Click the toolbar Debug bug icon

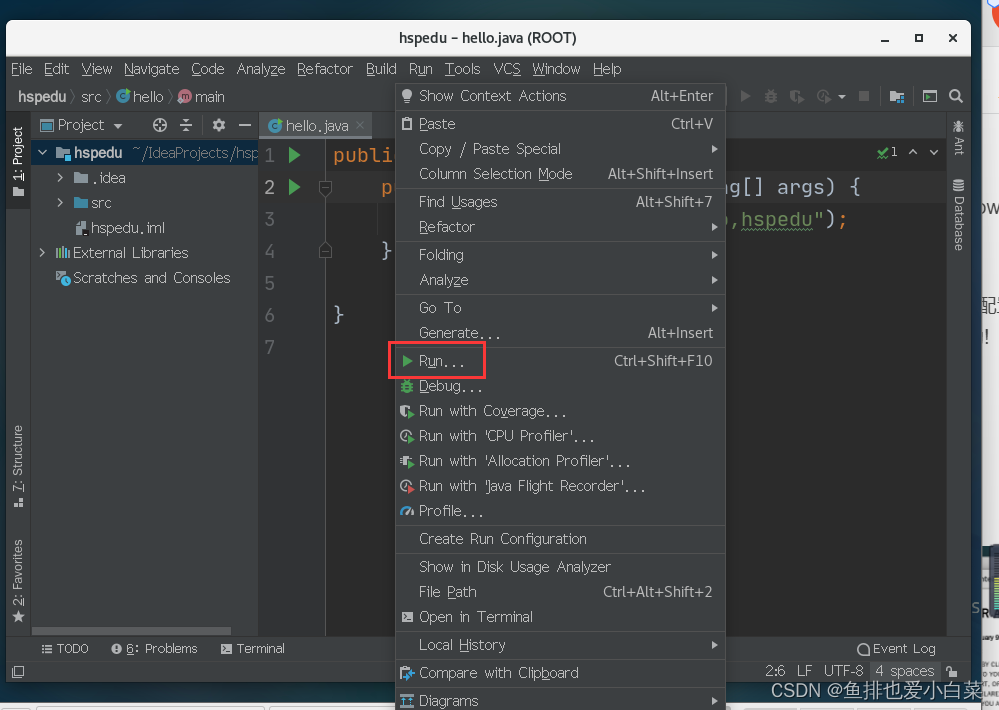[771, 96]
